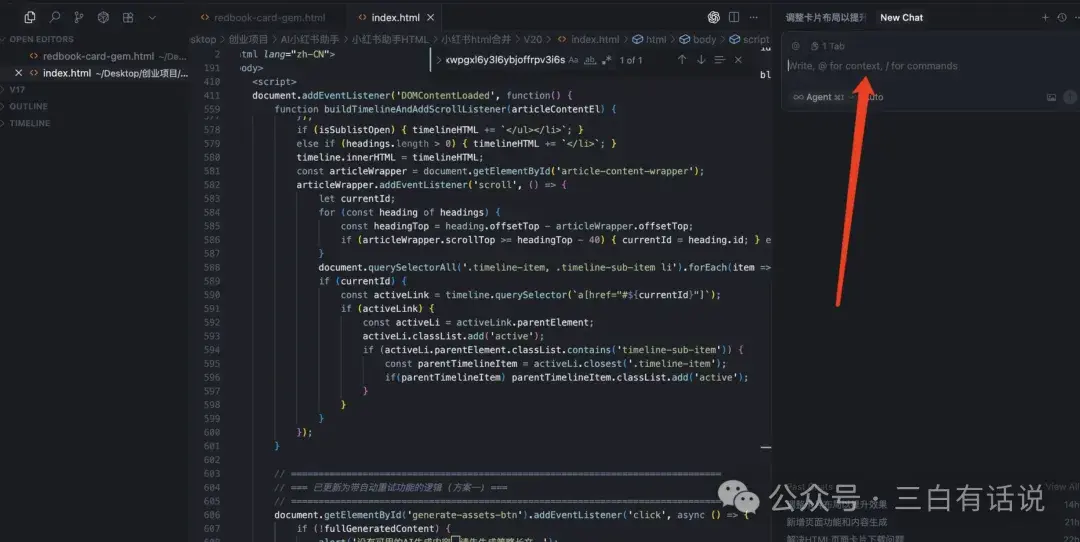Click the cube icon in activity bar

103,17
